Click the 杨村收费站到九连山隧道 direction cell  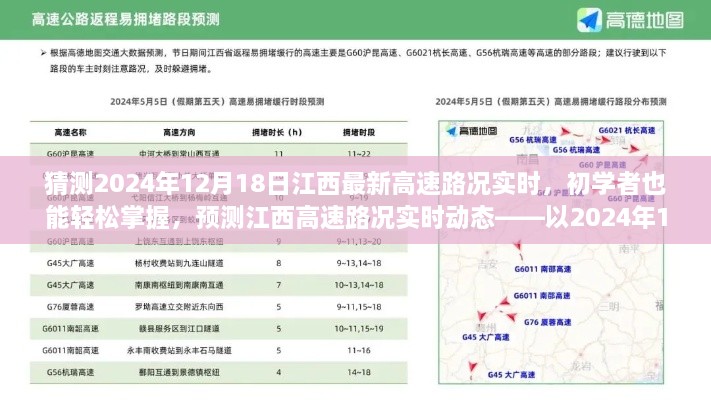tap(179, 263)
